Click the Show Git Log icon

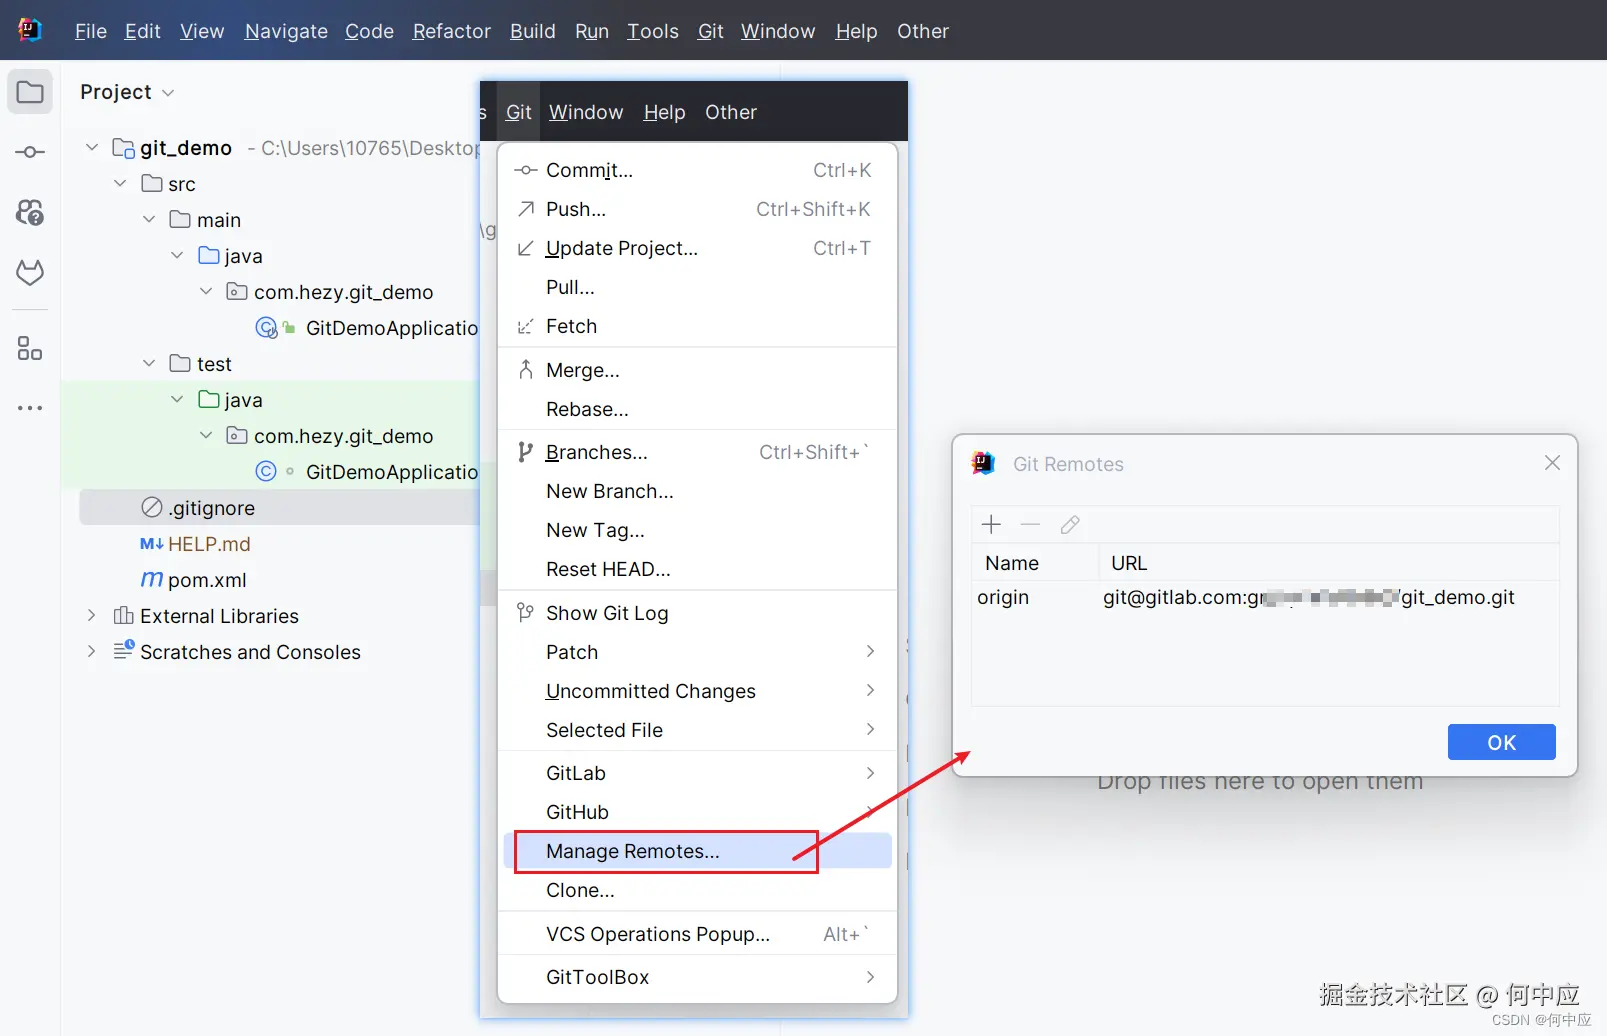[x=525, y=613]
